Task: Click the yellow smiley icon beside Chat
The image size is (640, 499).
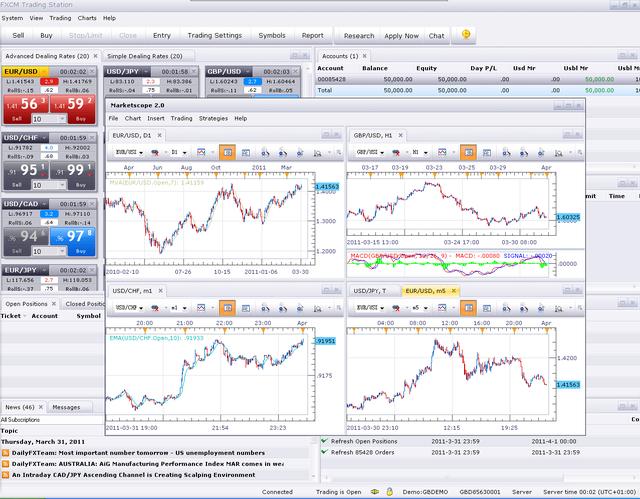Action: (466, 35)
